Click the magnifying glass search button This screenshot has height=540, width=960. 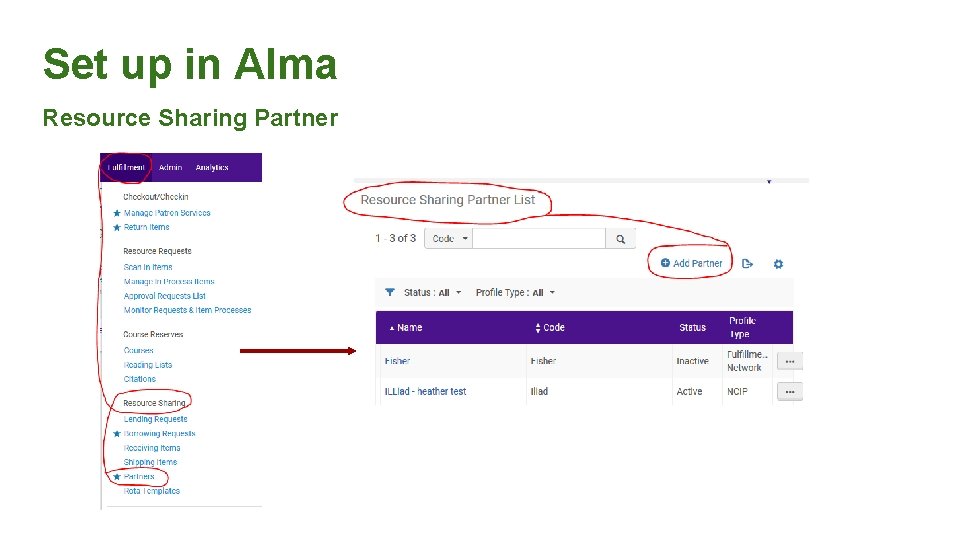(620, 238)
